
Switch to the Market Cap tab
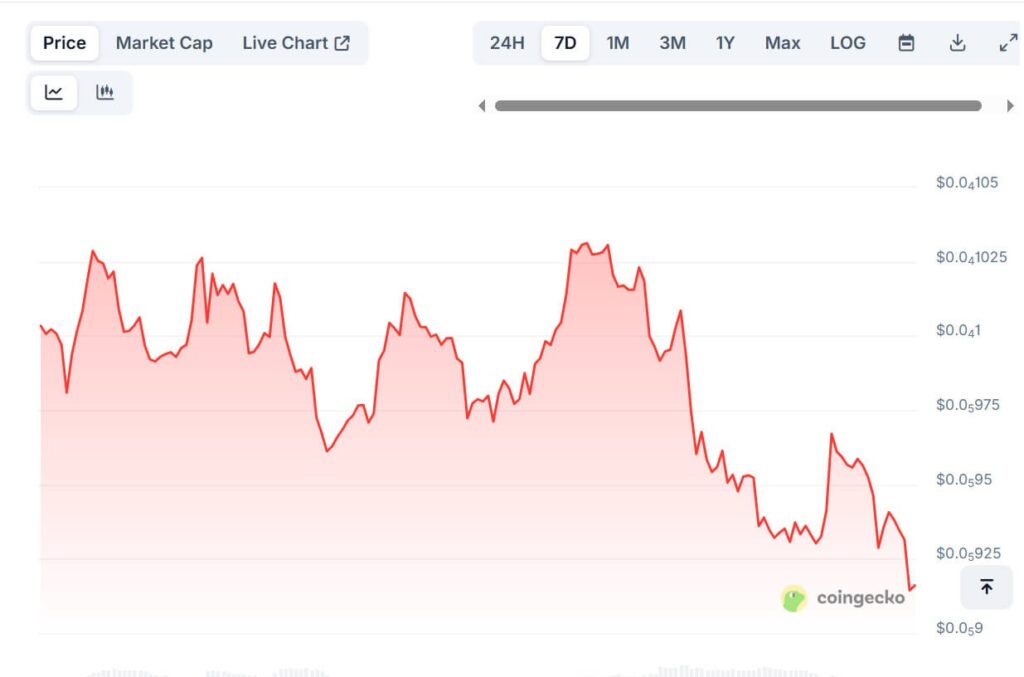(x=164, y=43)
